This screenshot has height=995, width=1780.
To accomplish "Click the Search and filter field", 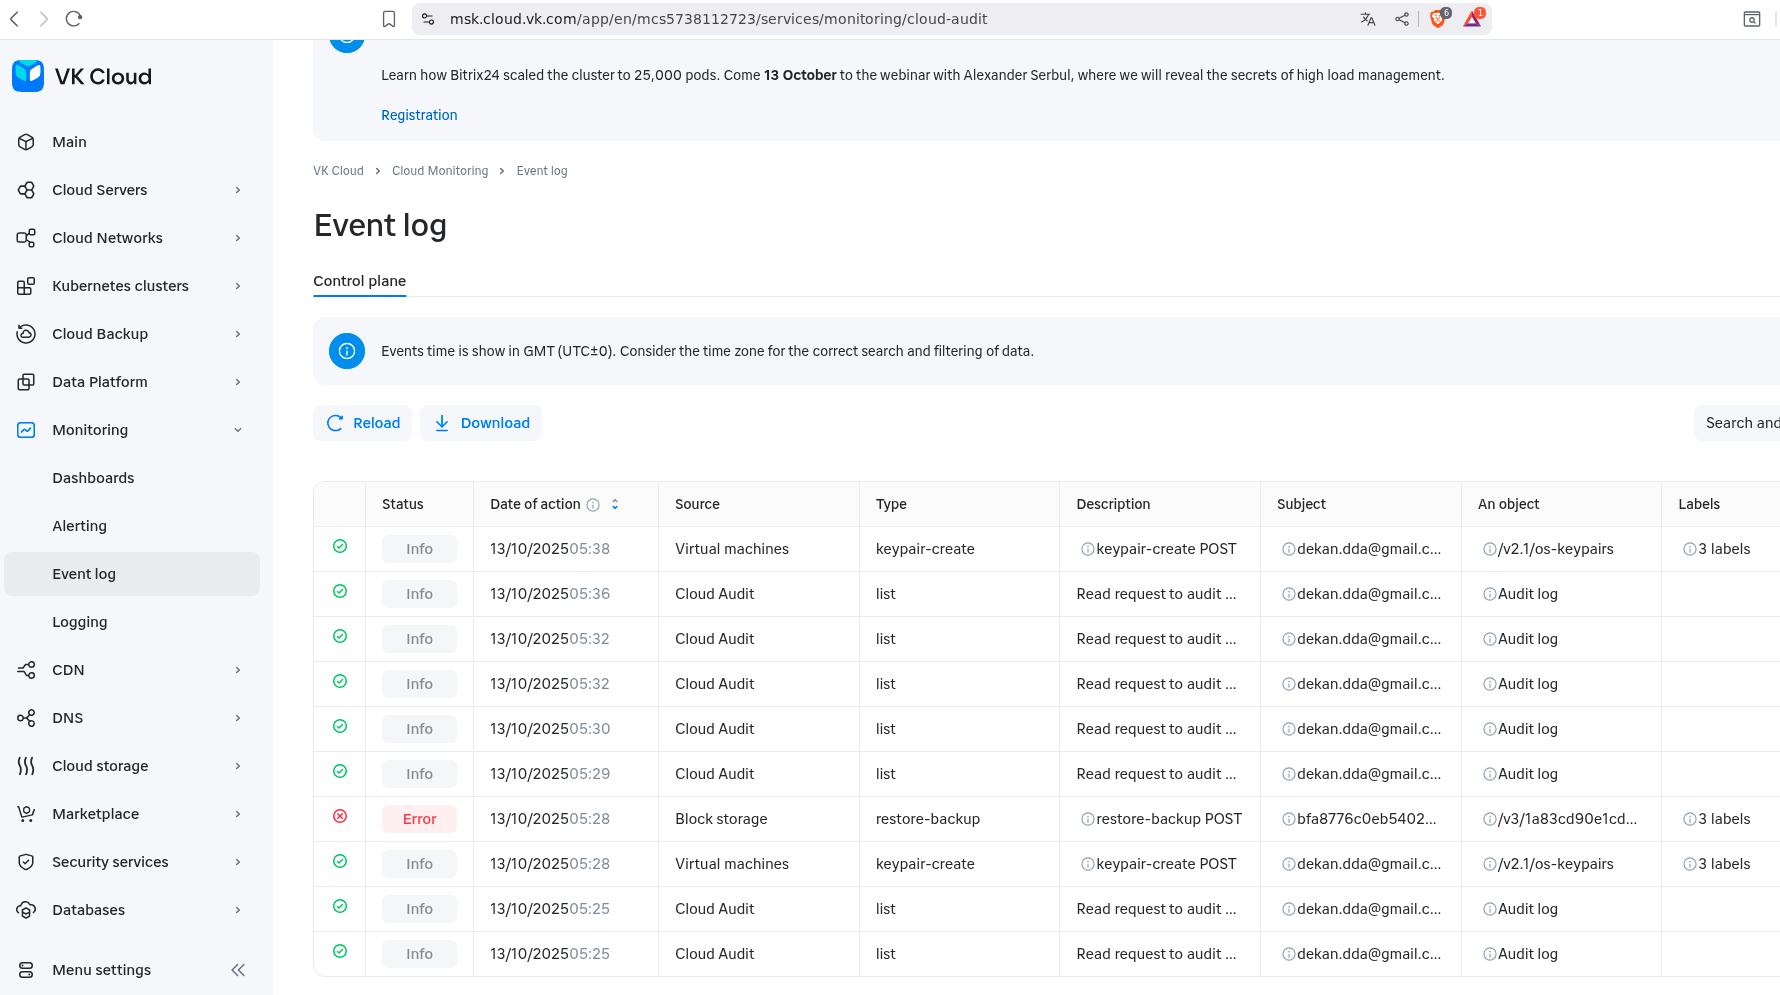I will 1740,423.
